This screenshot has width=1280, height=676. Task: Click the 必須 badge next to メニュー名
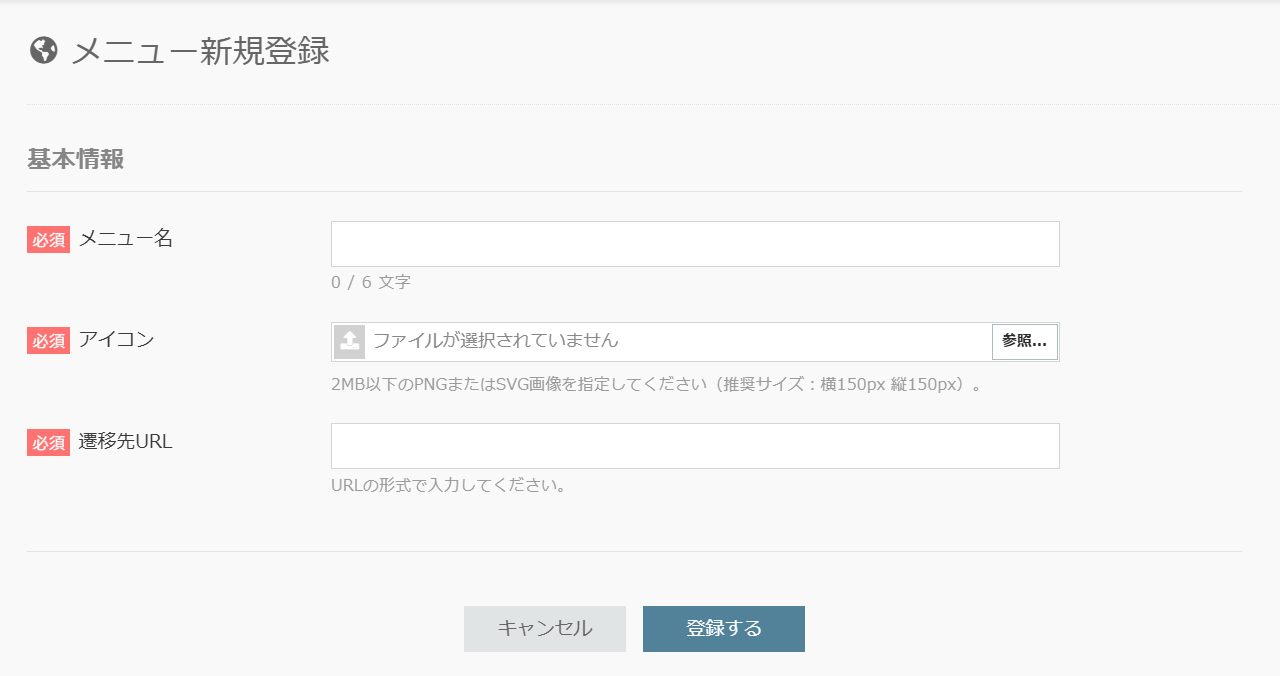pyautogui.click(x=48, y=240)
